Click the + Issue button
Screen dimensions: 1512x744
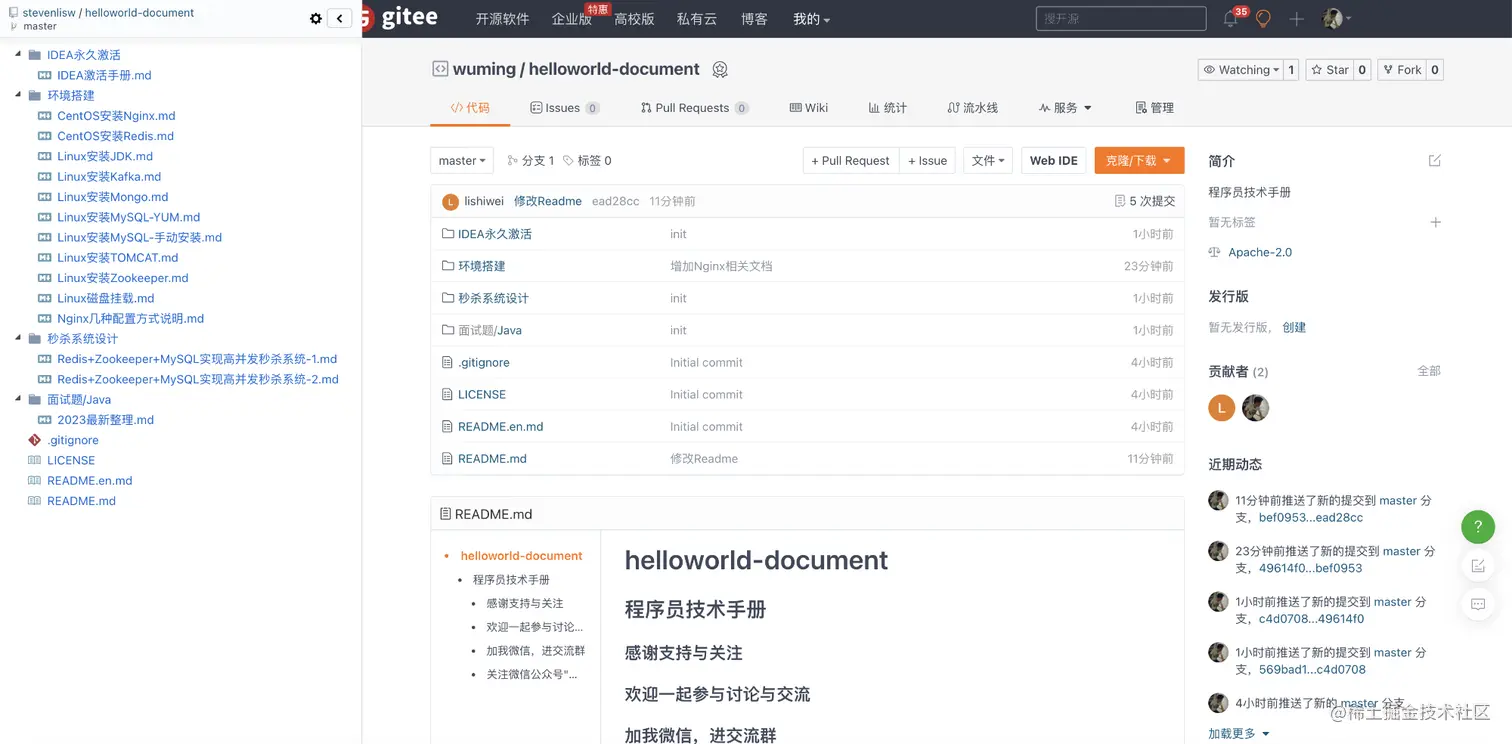927,160
